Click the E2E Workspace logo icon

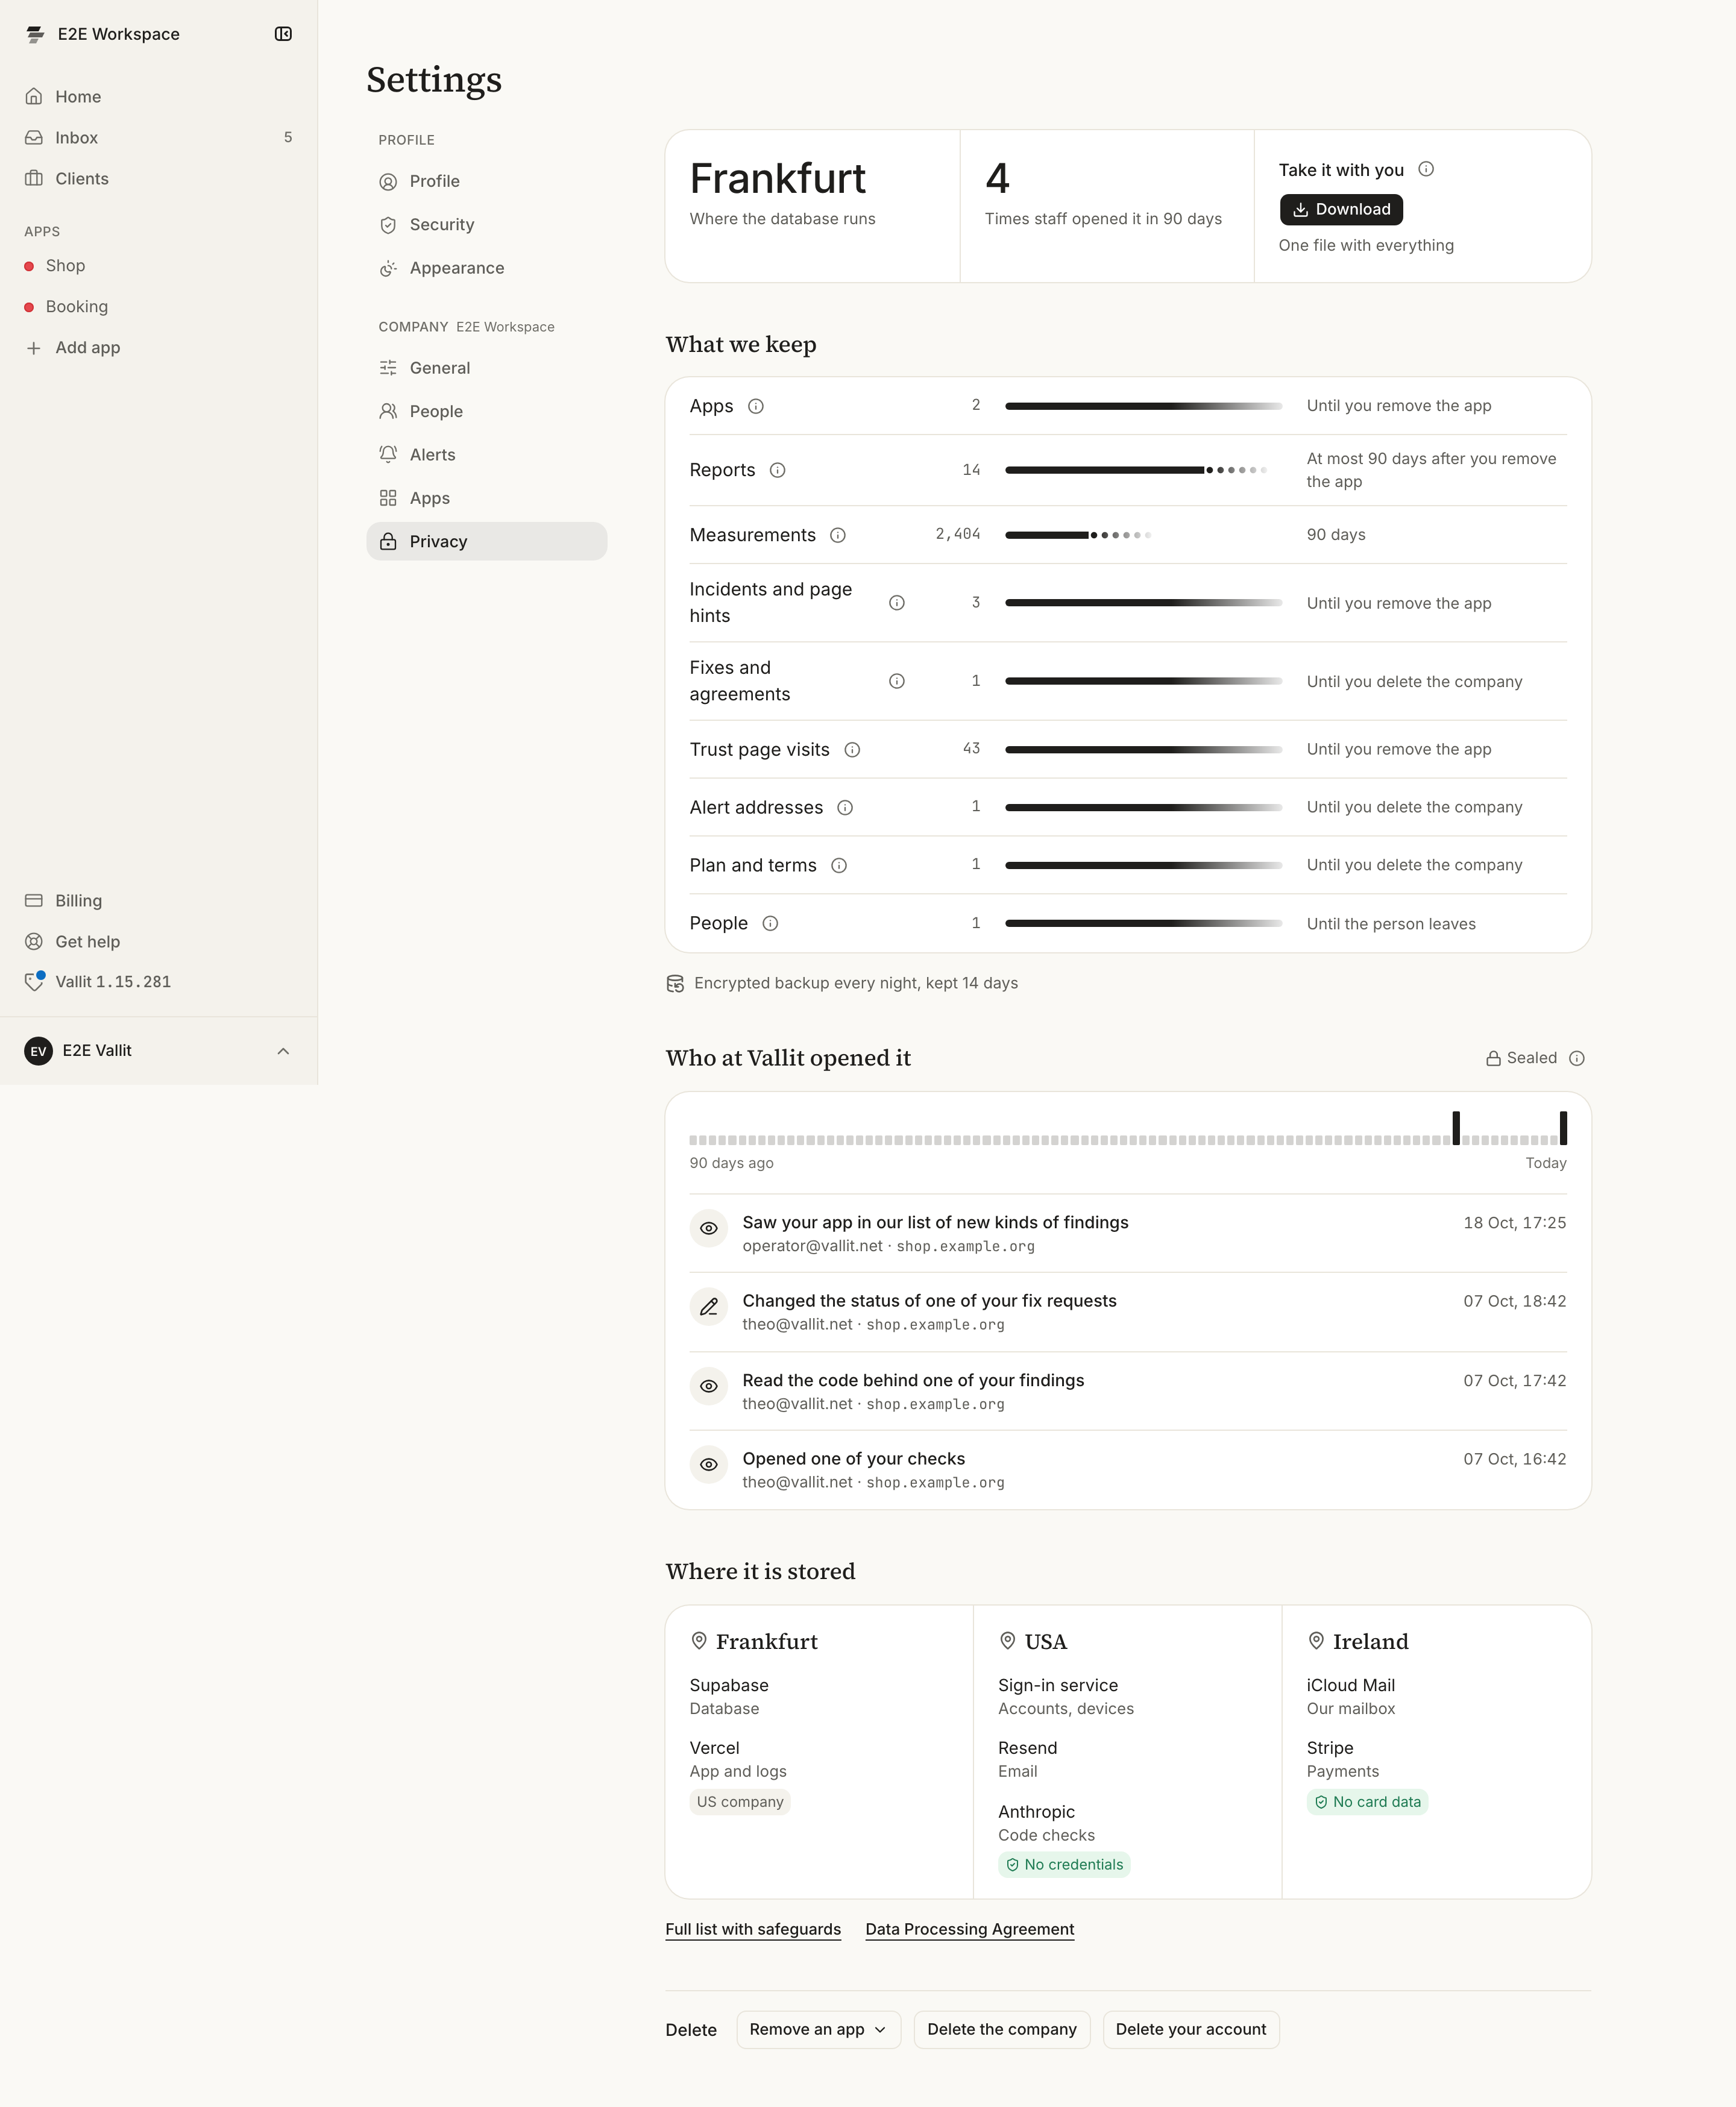pos(35,34)
